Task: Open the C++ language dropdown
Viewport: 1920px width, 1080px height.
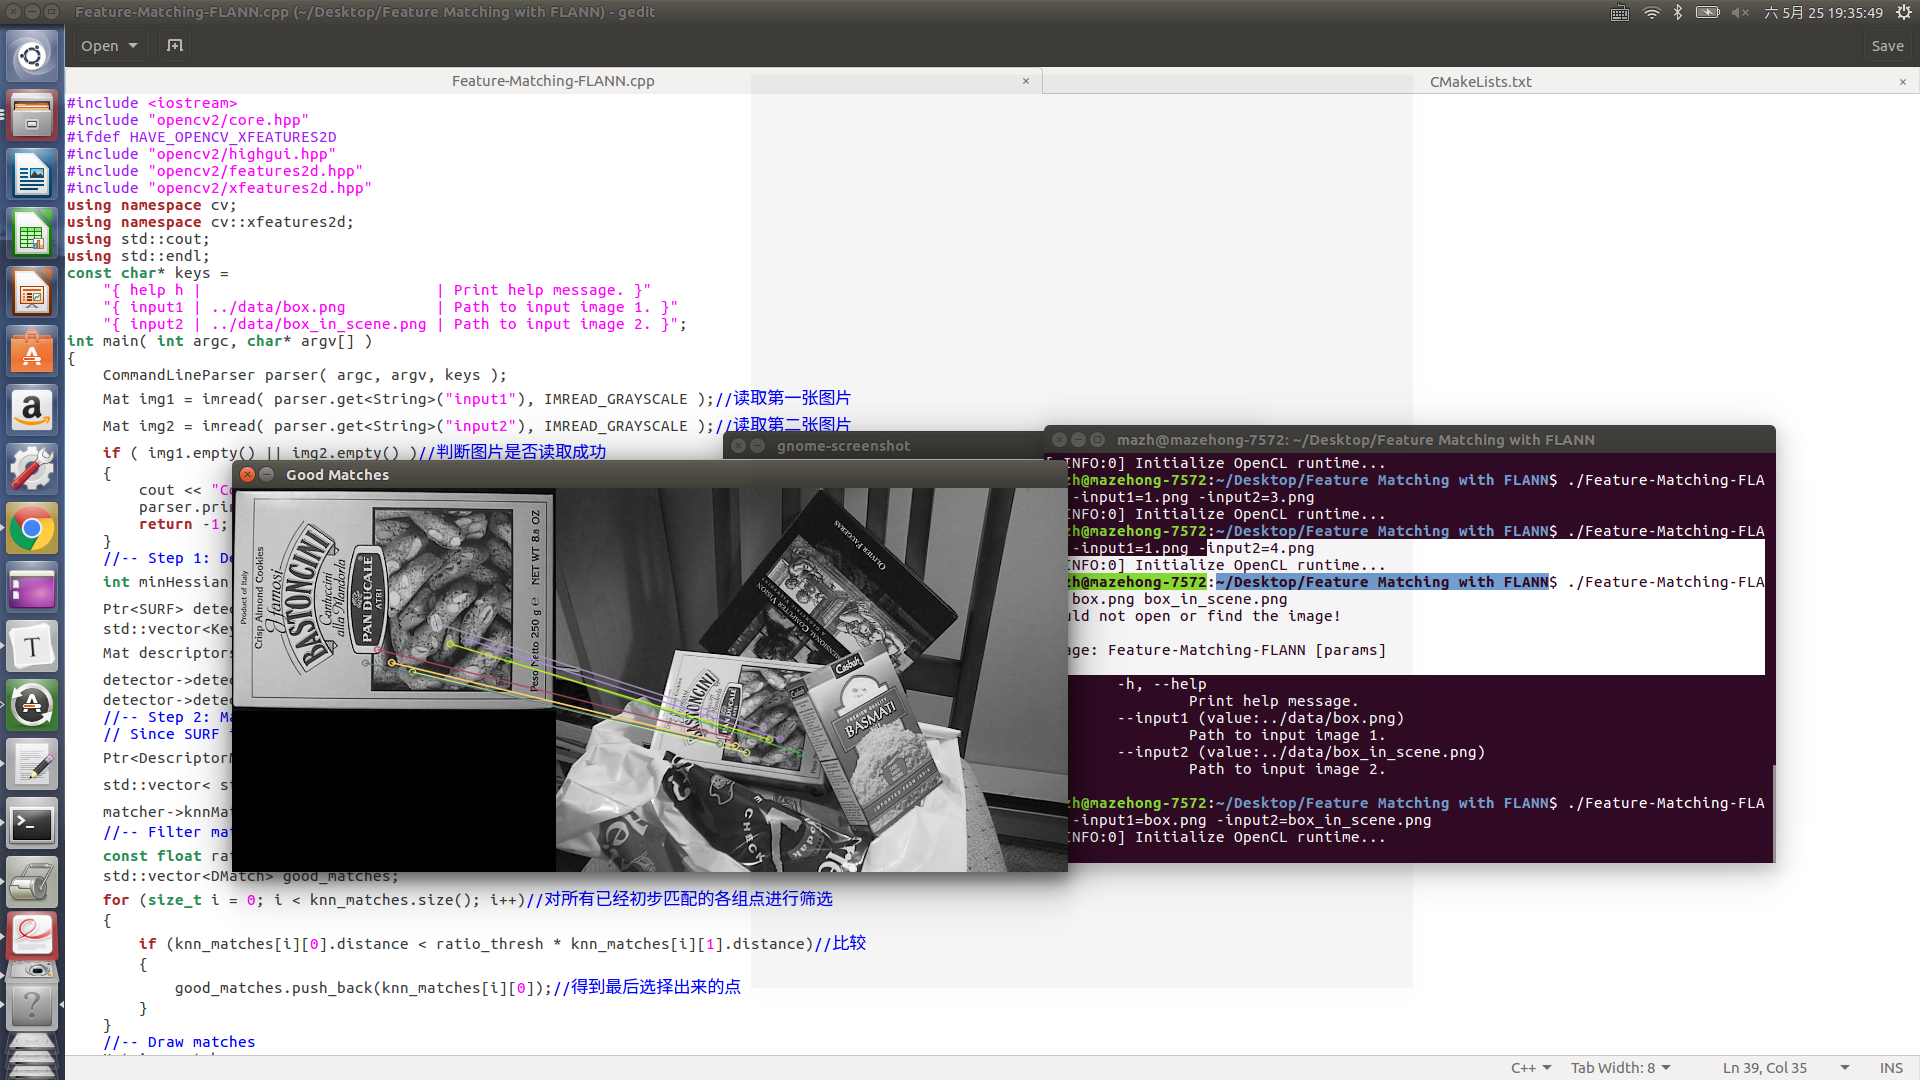Action: [1529, 1067]
